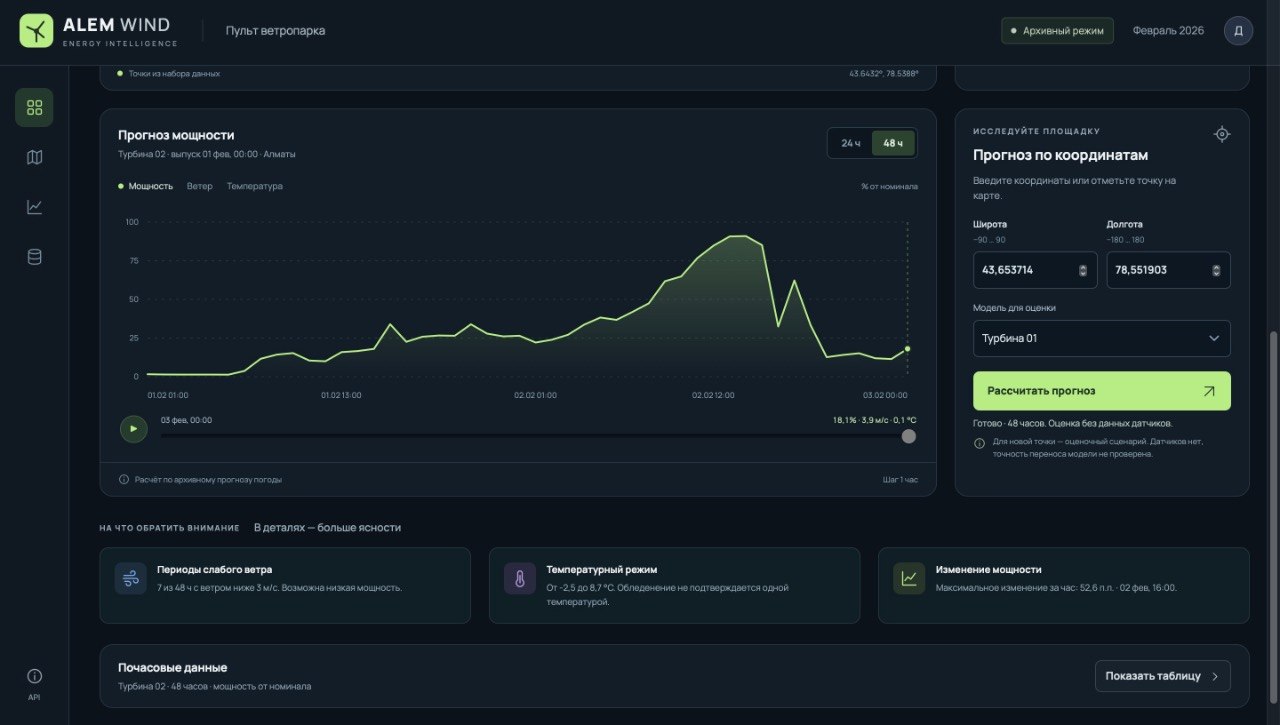Click the power change chart icon
This screenshot has width=1280, height=725.
tap(909, 578)
